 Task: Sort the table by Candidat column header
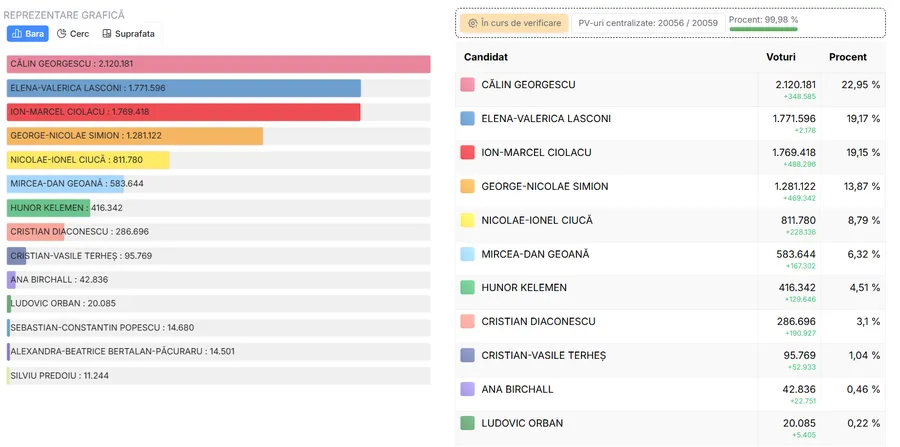click(486, 57)
